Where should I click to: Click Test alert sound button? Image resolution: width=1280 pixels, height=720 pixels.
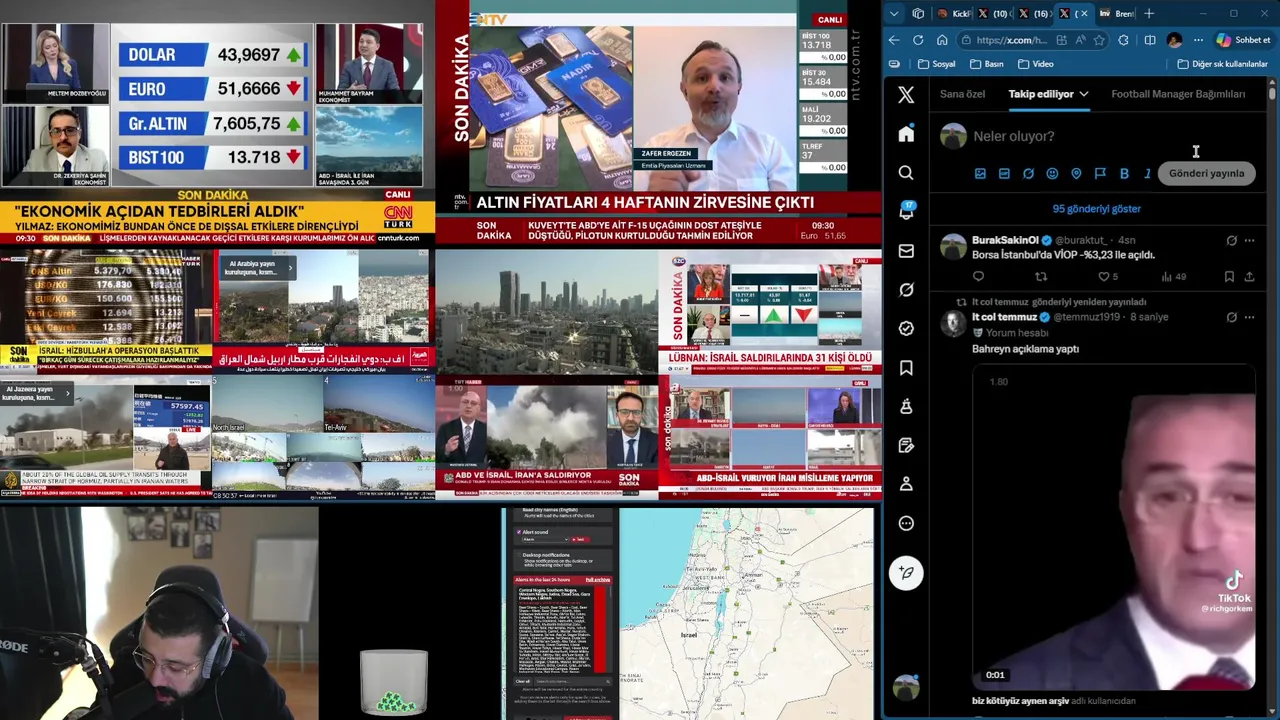pos(579,539)
